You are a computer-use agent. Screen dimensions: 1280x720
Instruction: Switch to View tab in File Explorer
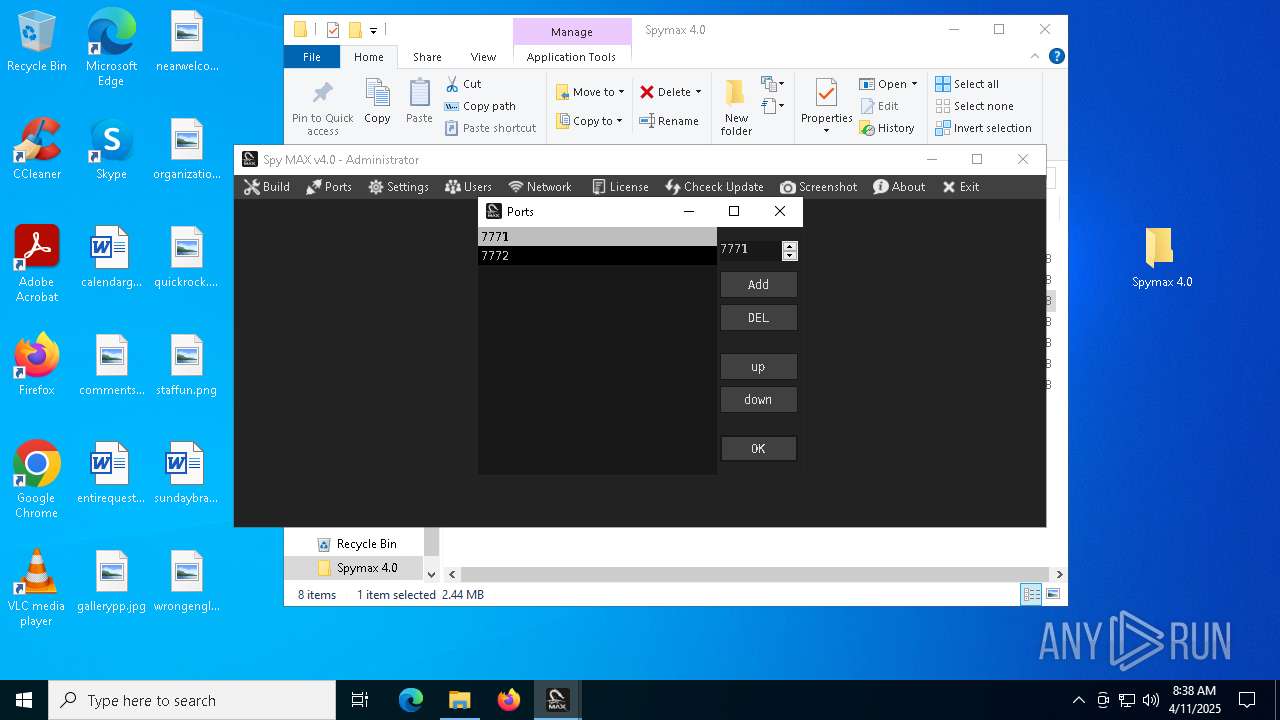click(x=483, y=57)
